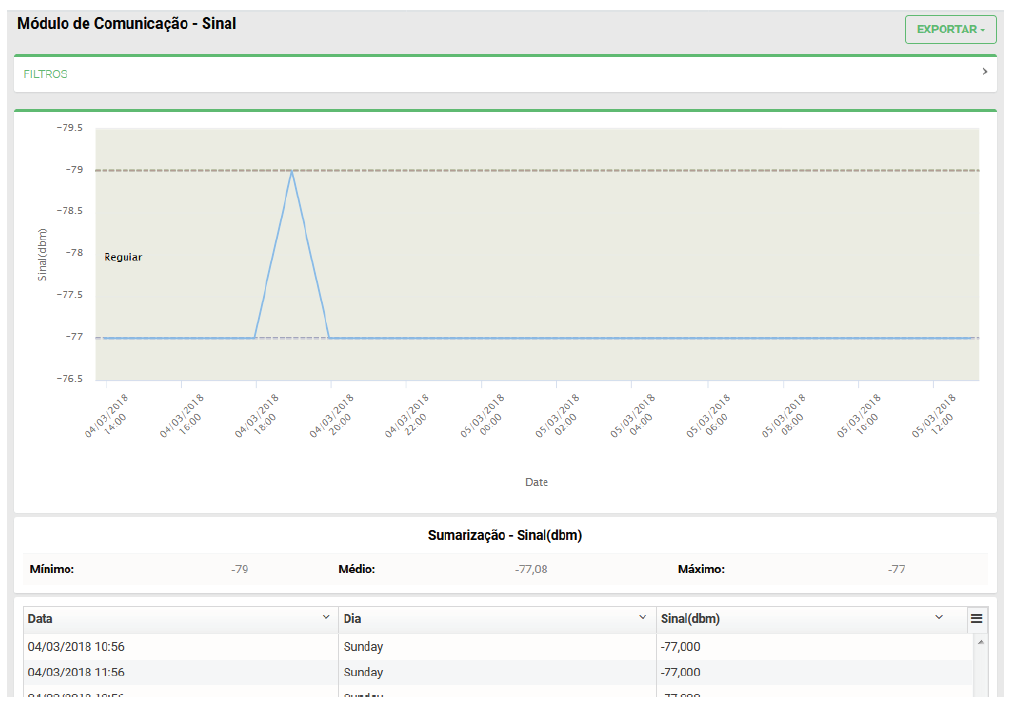Click the Mínimo value -79 in summary
1014x714 pixels.
pos(239,569)
